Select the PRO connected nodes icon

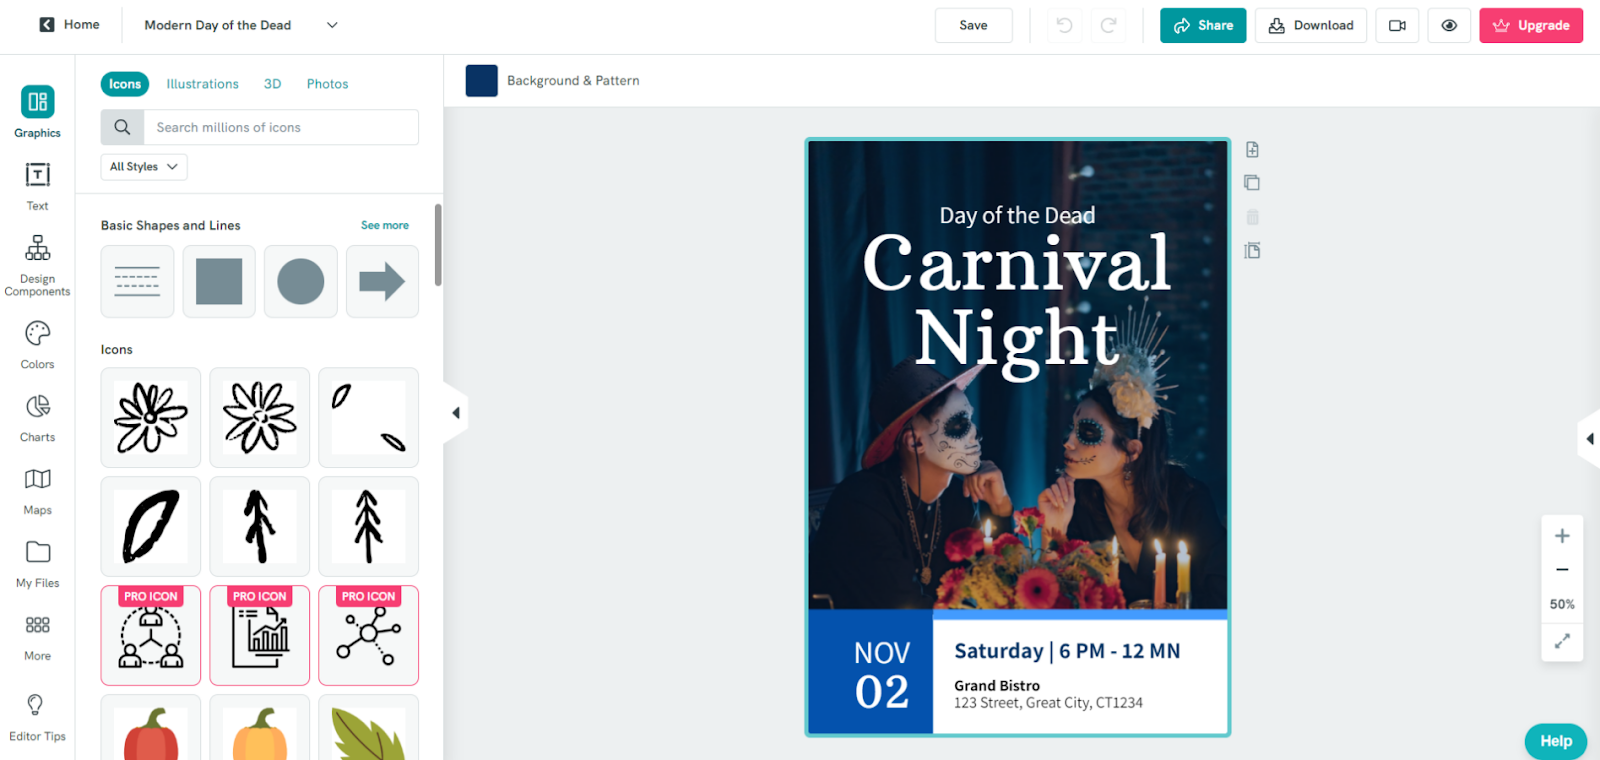tap(369, 636)
